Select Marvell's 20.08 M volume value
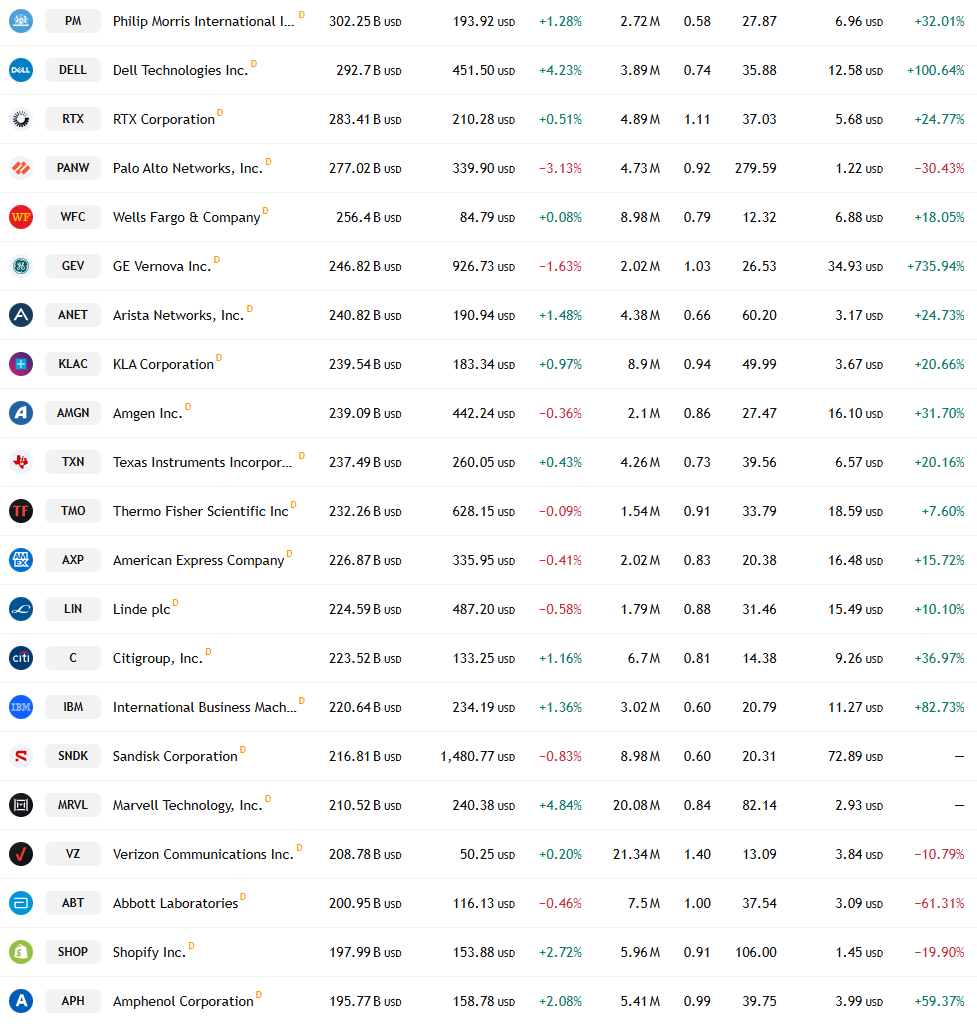The width and height of the screenshot is (977, 1024). 636,805
